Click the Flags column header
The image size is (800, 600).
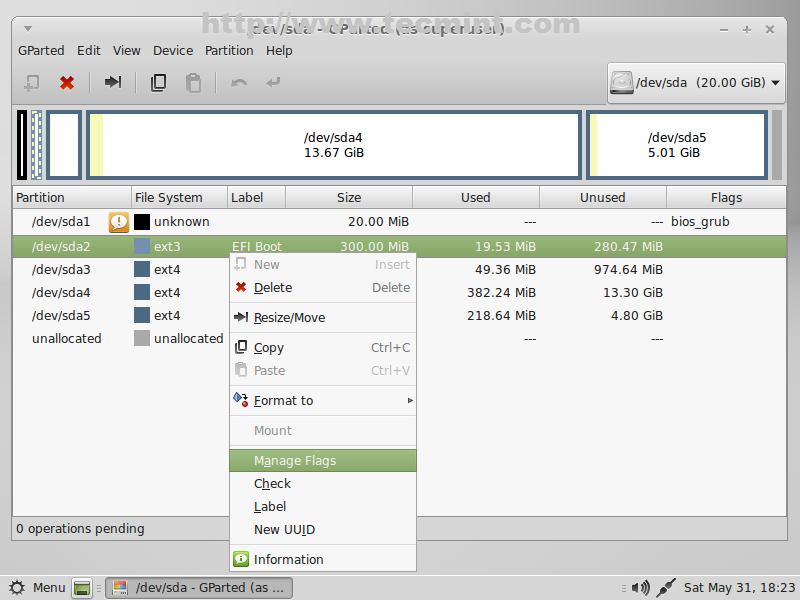pos(727,197)
